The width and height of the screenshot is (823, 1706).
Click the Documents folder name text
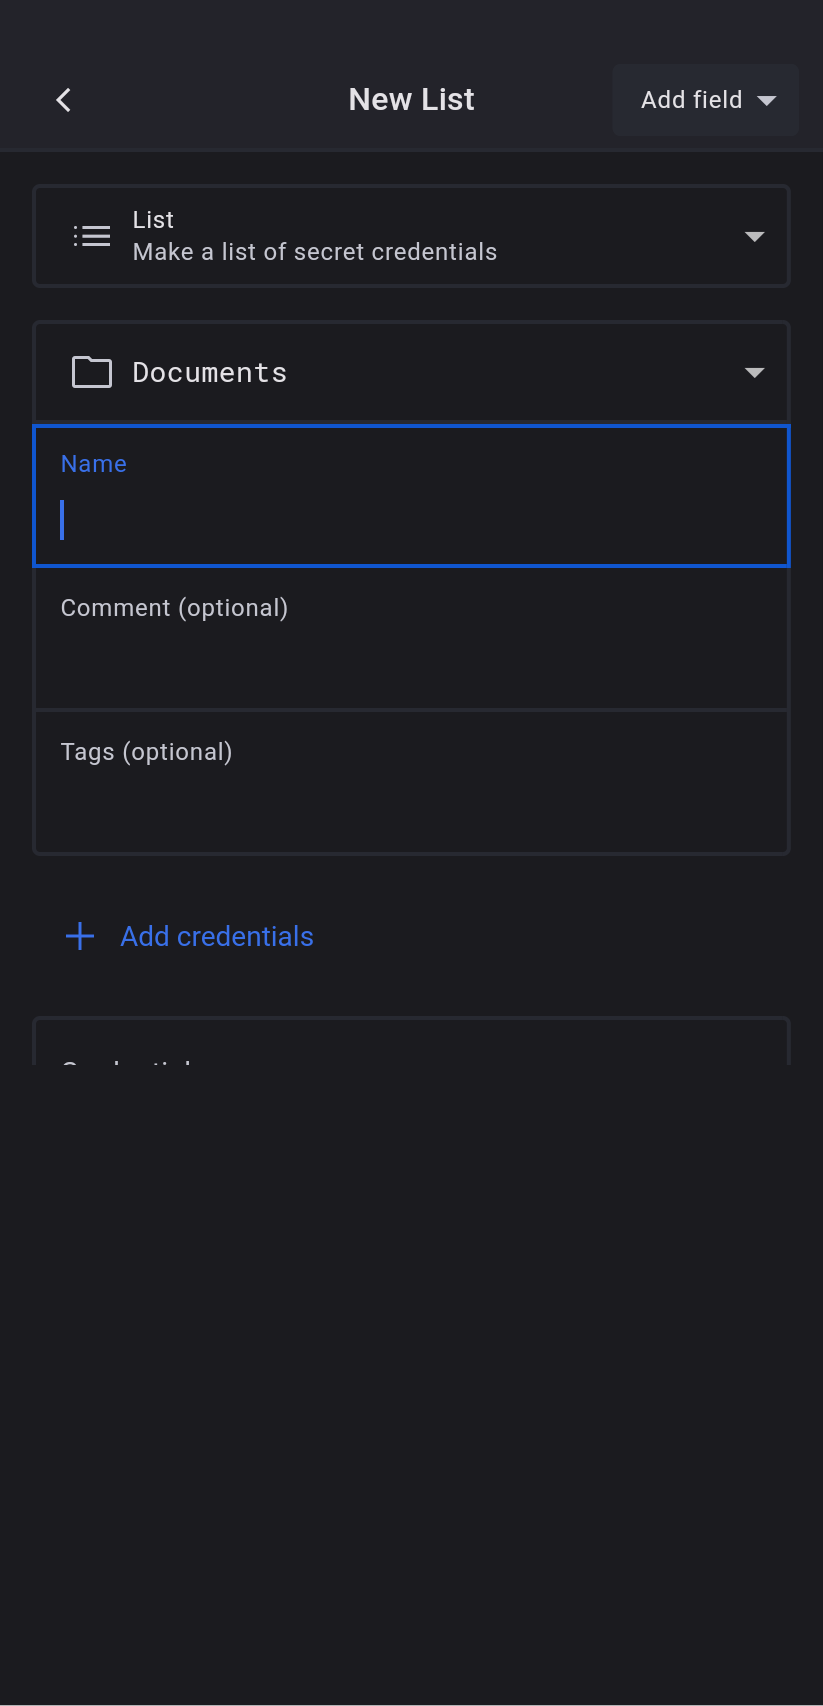(210, 373)
